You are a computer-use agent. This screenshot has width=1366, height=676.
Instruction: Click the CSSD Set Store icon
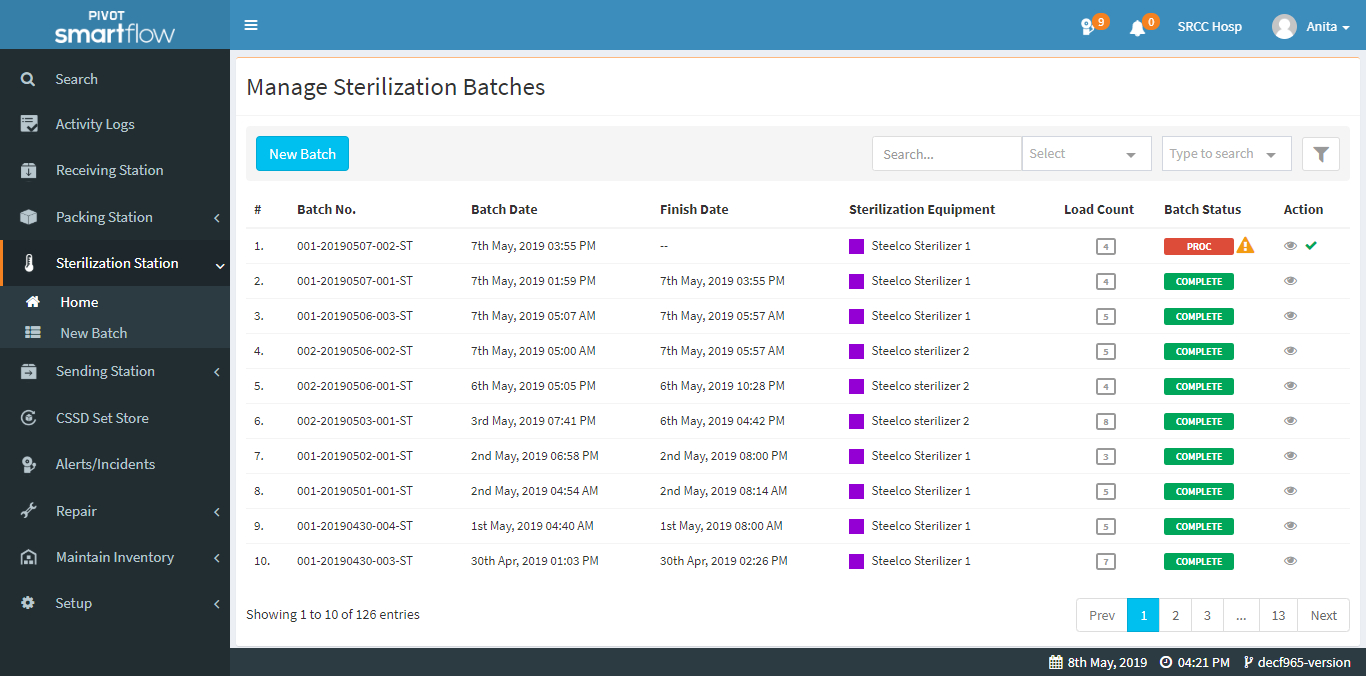tap(29, 418)
